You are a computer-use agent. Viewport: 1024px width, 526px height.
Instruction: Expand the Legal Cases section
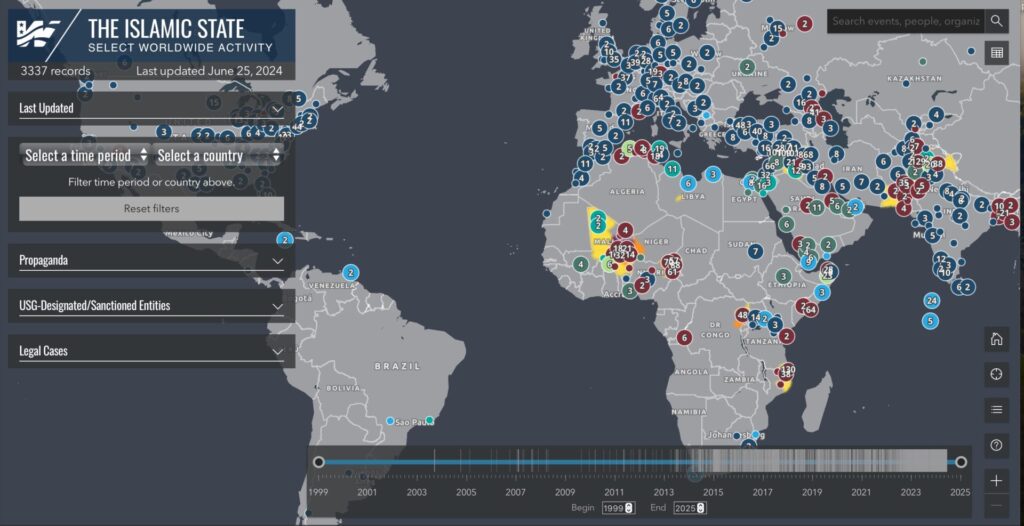[x=152, y=351]
